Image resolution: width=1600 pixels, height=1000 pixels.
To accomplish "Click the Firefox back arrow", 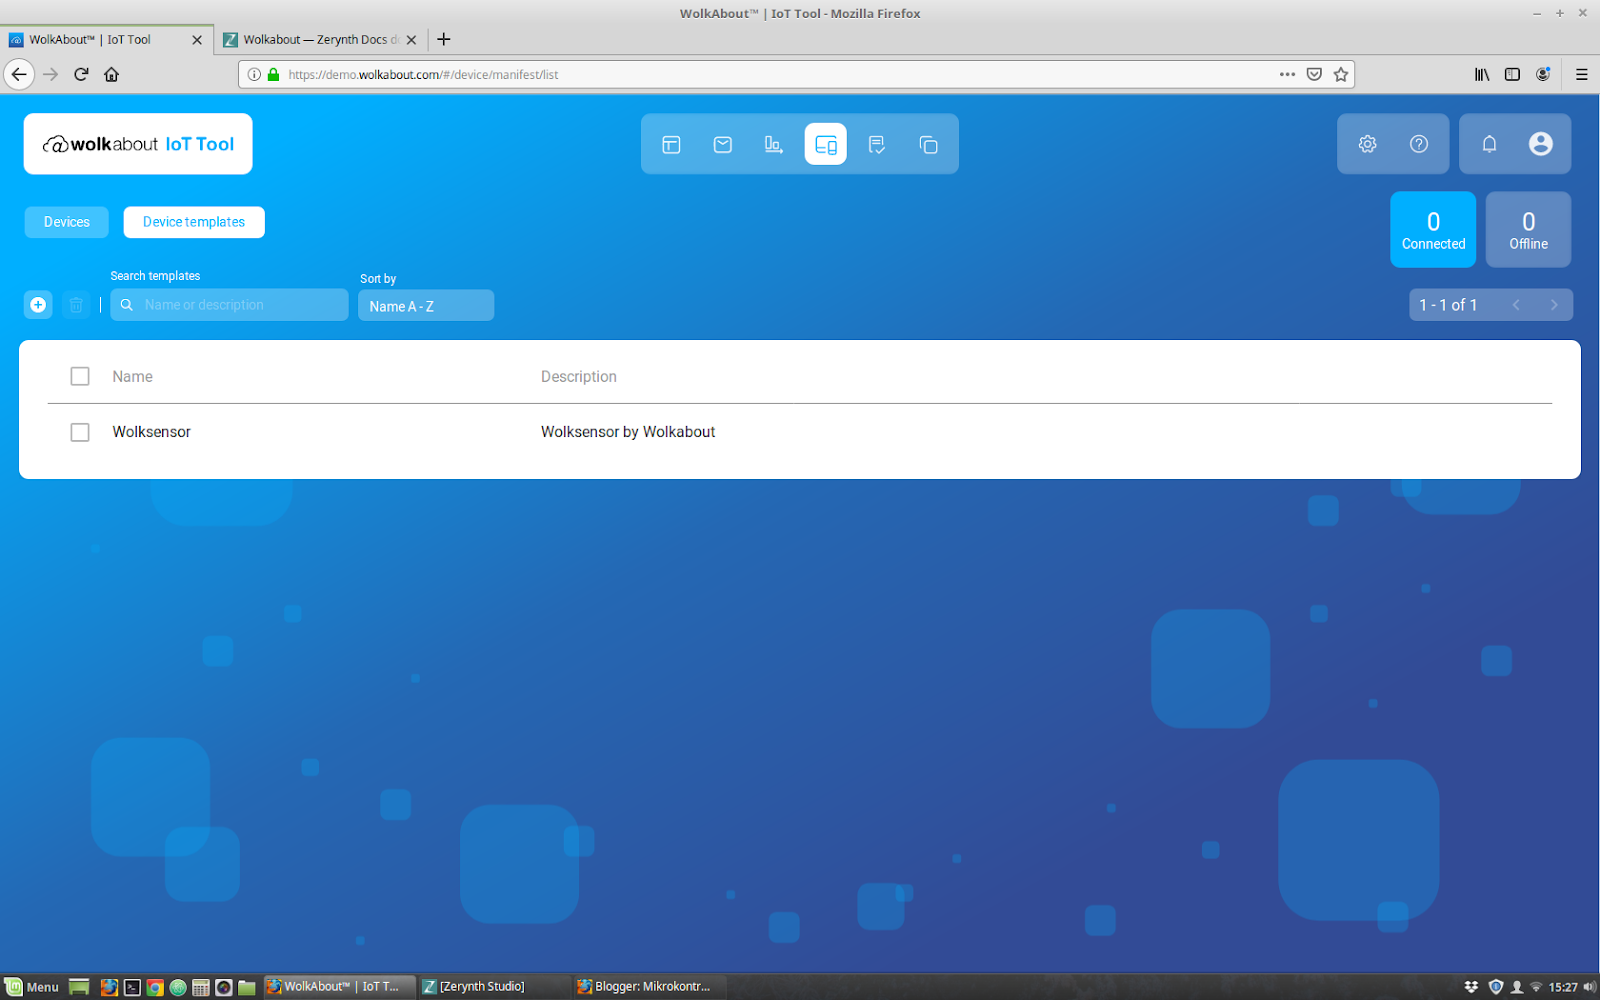I will pyautogui.click(x=19, y=74).
